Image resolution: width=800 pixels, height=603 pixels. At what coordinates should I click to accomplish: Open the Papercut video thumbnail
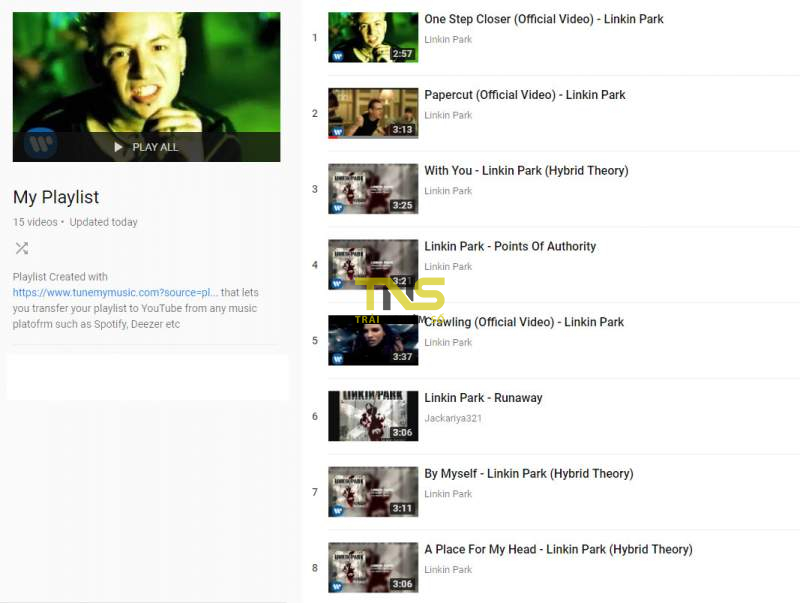(x=373, y=113)
